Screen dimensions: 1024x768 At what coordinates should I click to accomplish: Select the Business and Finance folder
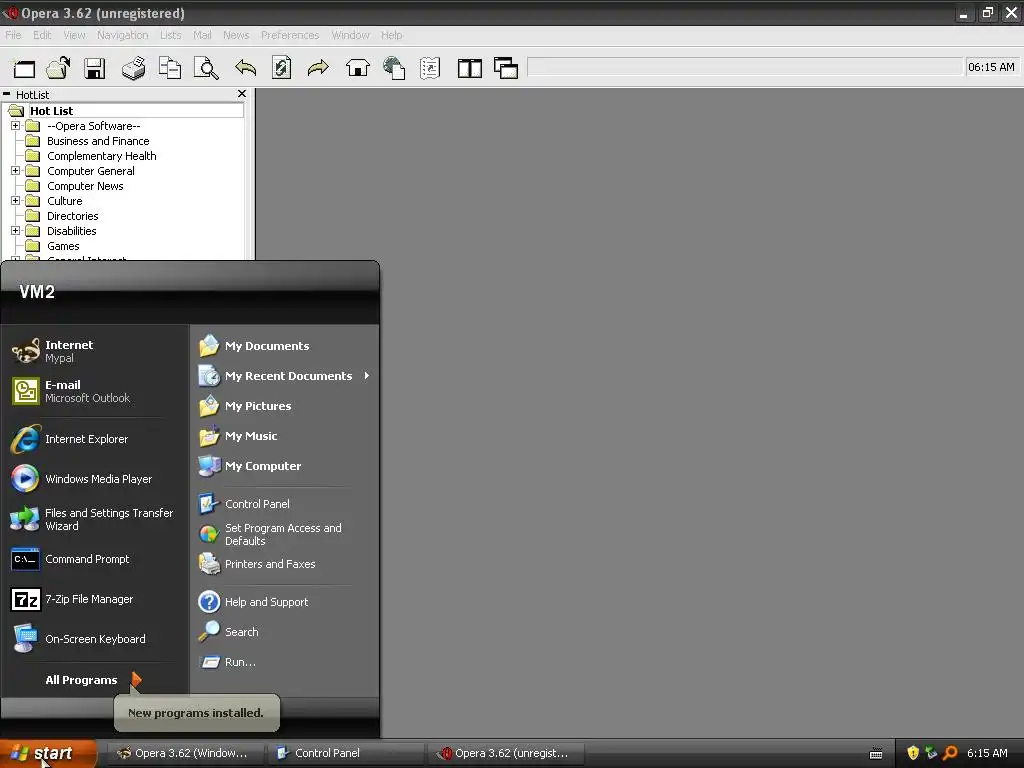(97, 141)
